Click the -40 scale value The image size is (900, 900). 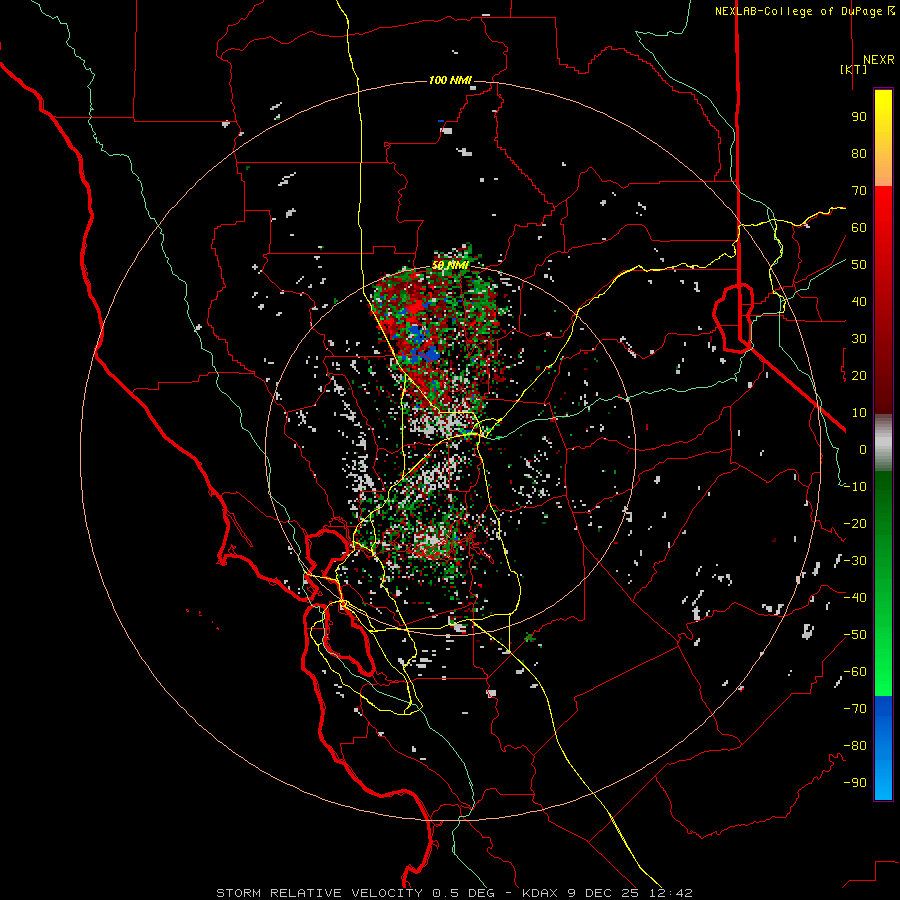[855, 598]
